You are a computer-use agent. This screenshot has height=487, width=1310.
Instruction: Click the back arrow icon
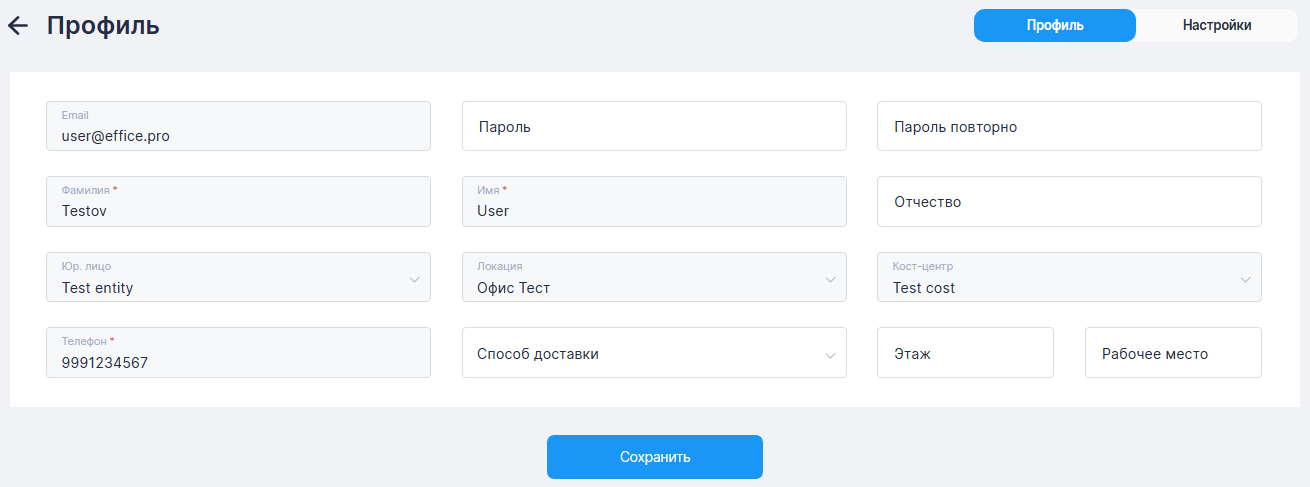pos(18,26)
